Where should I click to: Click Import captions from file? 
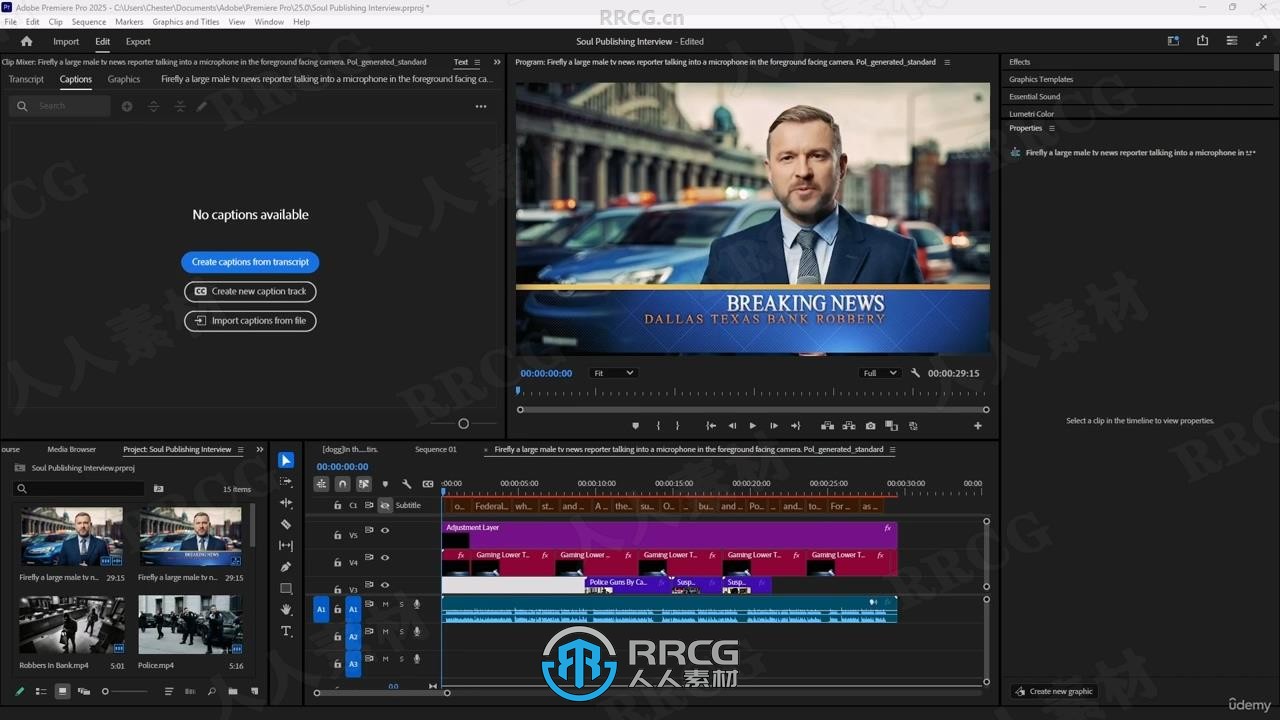coord(250,321)
